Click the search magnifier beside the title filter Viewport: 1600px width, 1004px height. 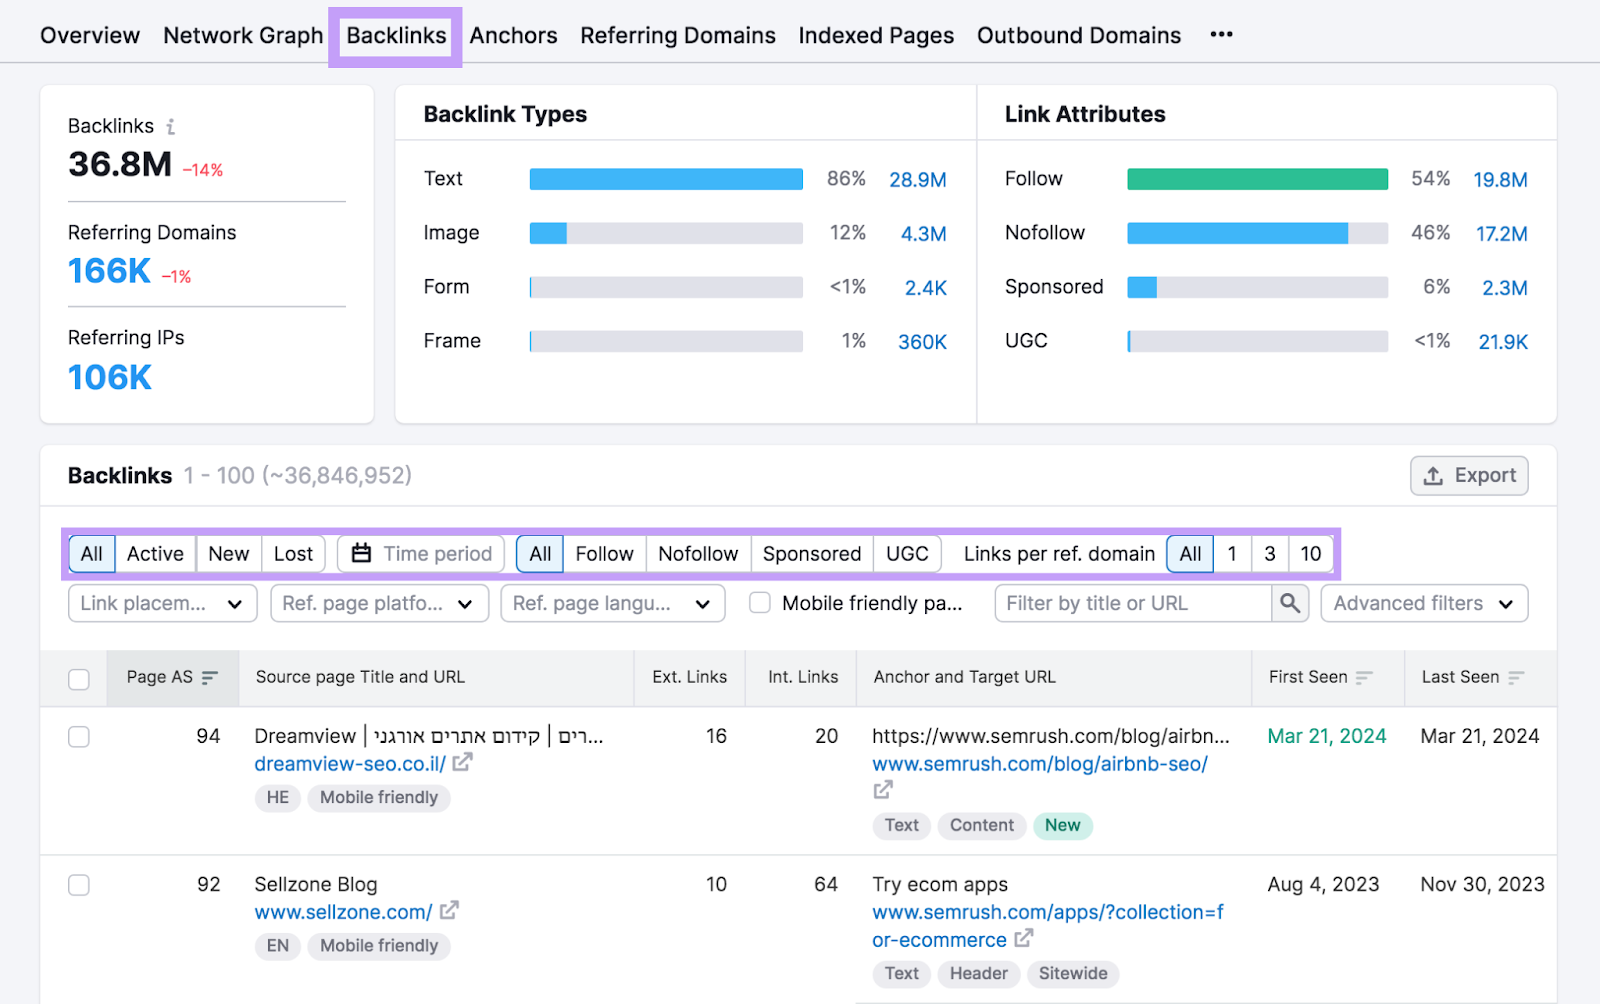click(1289, 603)
